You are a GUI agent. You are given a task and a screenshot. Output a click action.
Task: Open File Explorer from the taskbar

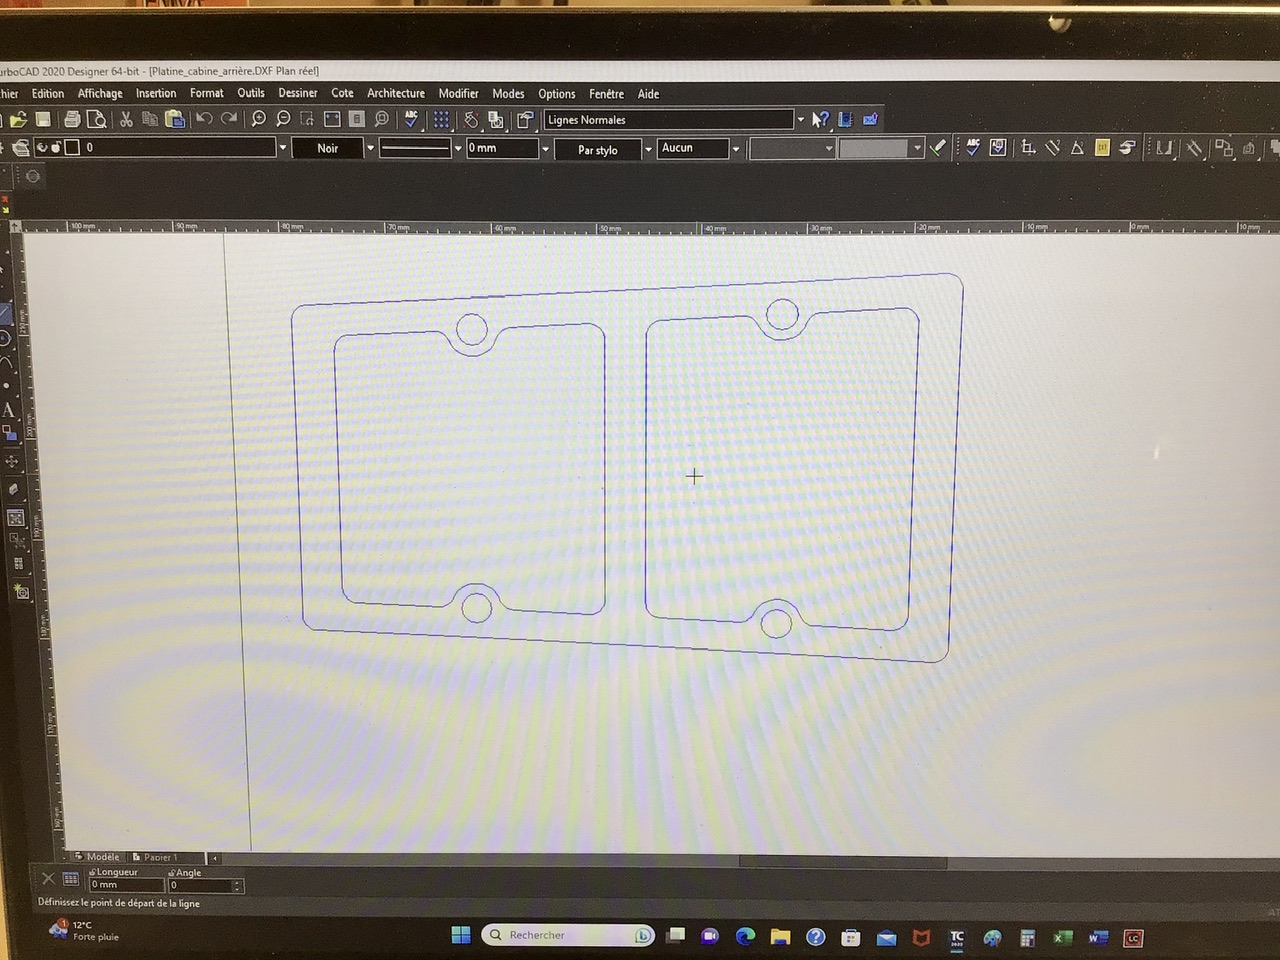[x=780, y=936]
